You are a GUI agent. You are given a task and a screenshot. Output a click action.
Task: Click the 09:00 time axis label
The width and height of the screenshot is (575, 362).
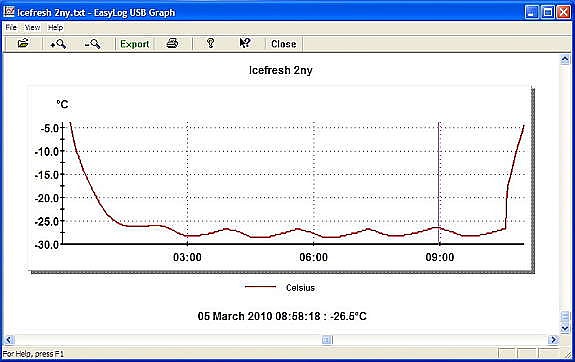440,257
